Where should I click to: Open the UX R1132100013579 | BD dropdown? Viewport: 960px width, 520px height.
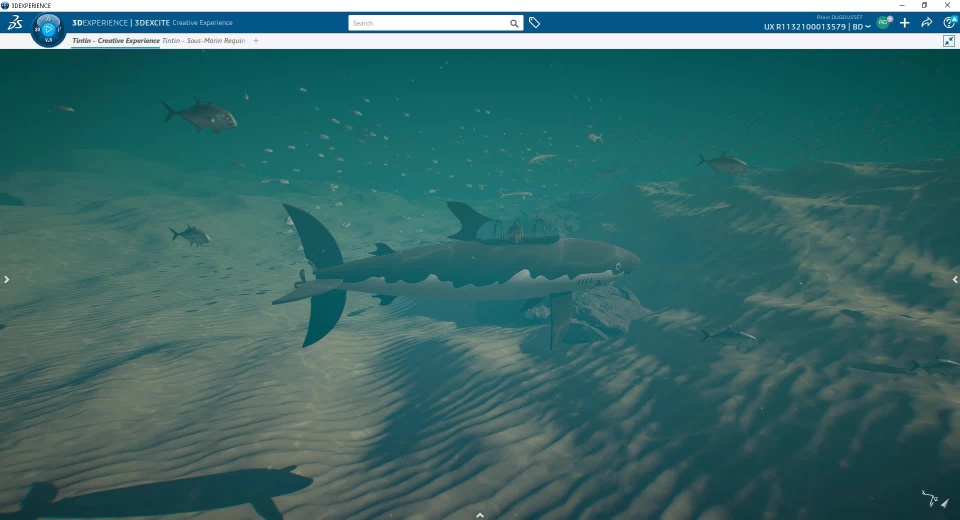click(817, 26)
